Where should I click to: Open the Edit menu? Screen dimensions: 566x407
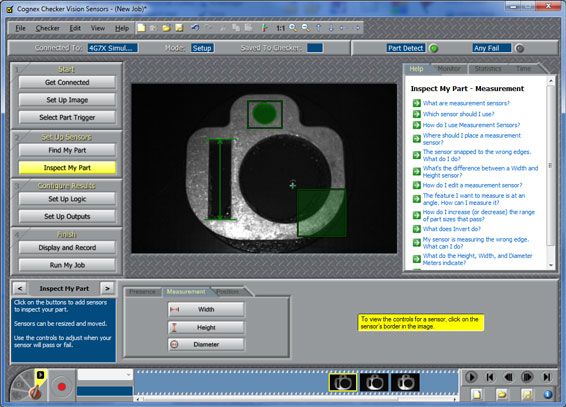tap(75, 28)
